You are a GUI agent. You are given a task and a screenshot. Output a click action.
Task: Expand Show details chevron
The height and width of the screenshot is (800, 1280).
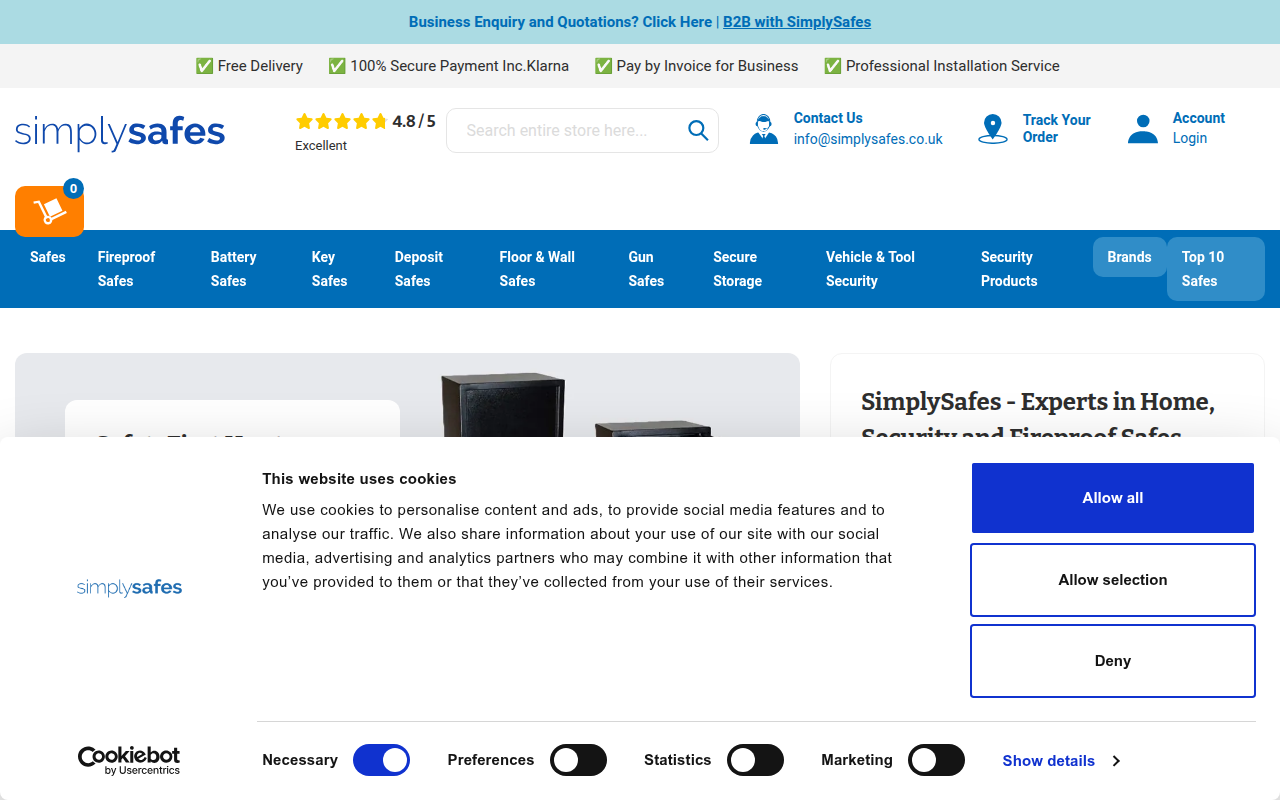(1116, 761)
